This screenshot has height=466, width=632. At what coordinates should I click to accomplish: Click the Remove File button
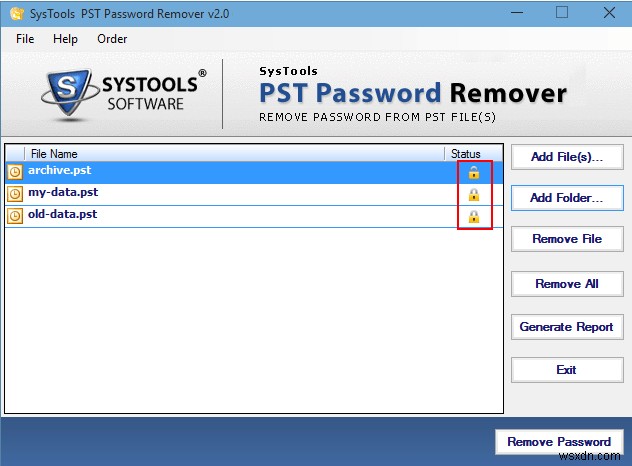tap(567, 239)
